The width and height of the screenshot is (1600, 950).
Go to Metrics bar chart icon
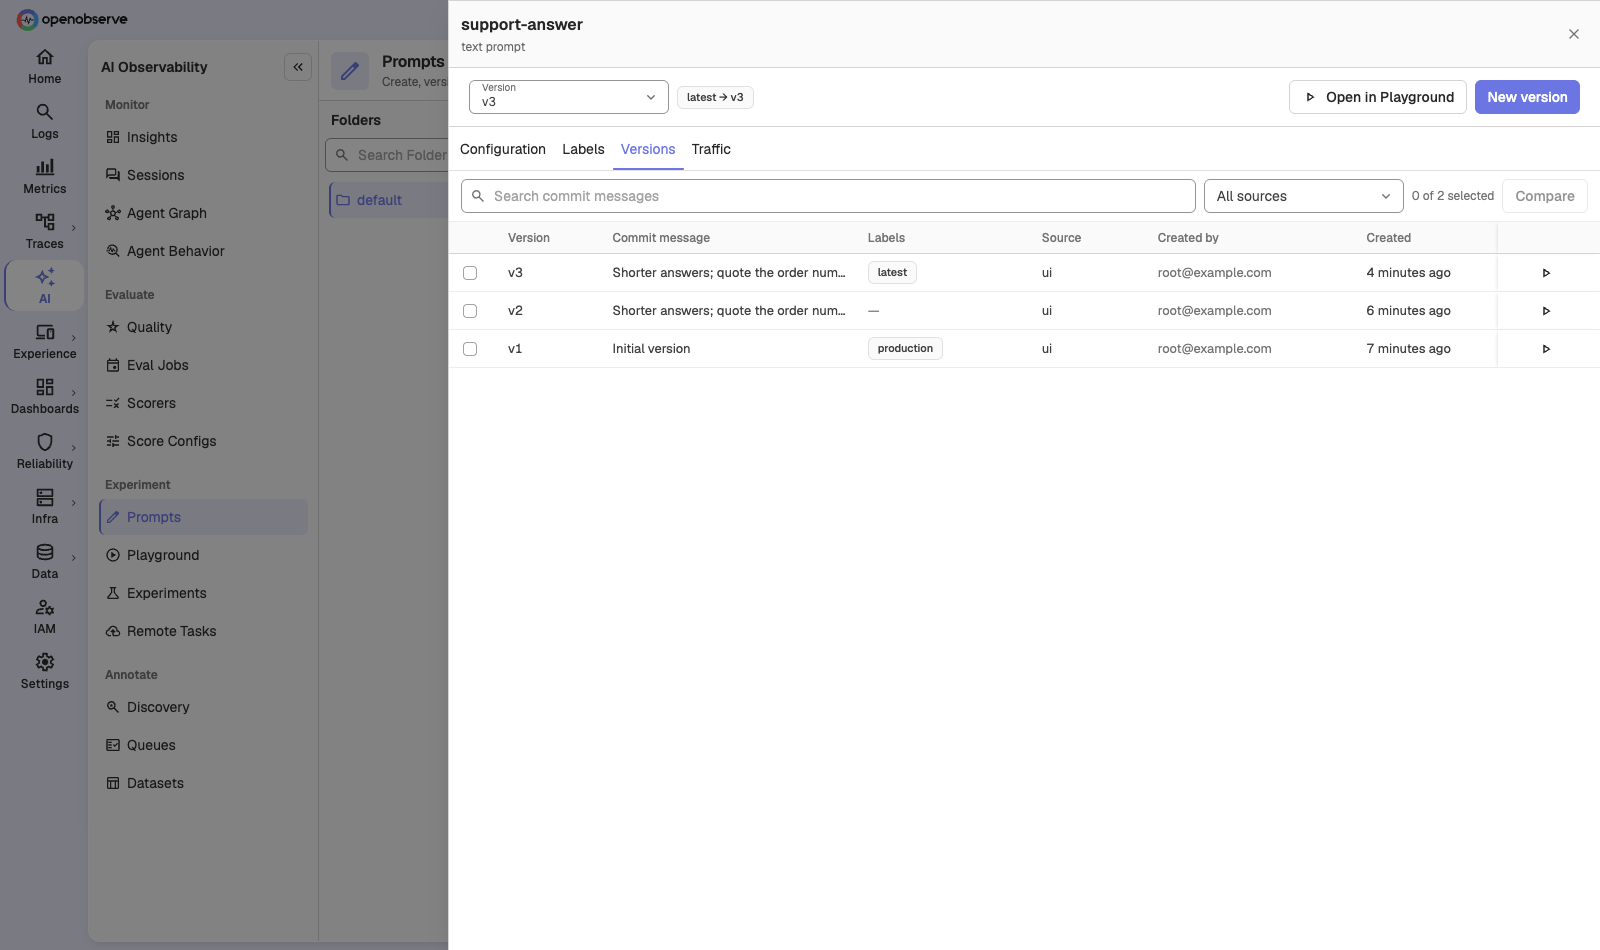pyautogui.click(x=44, y=167)
